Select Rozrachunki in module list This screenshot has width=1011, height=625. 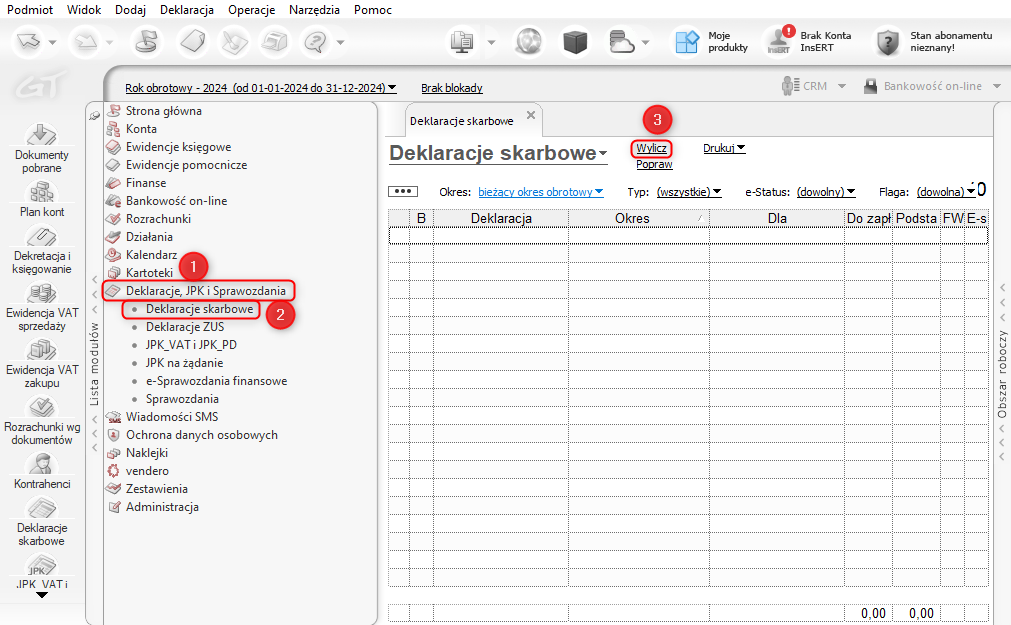158,219
